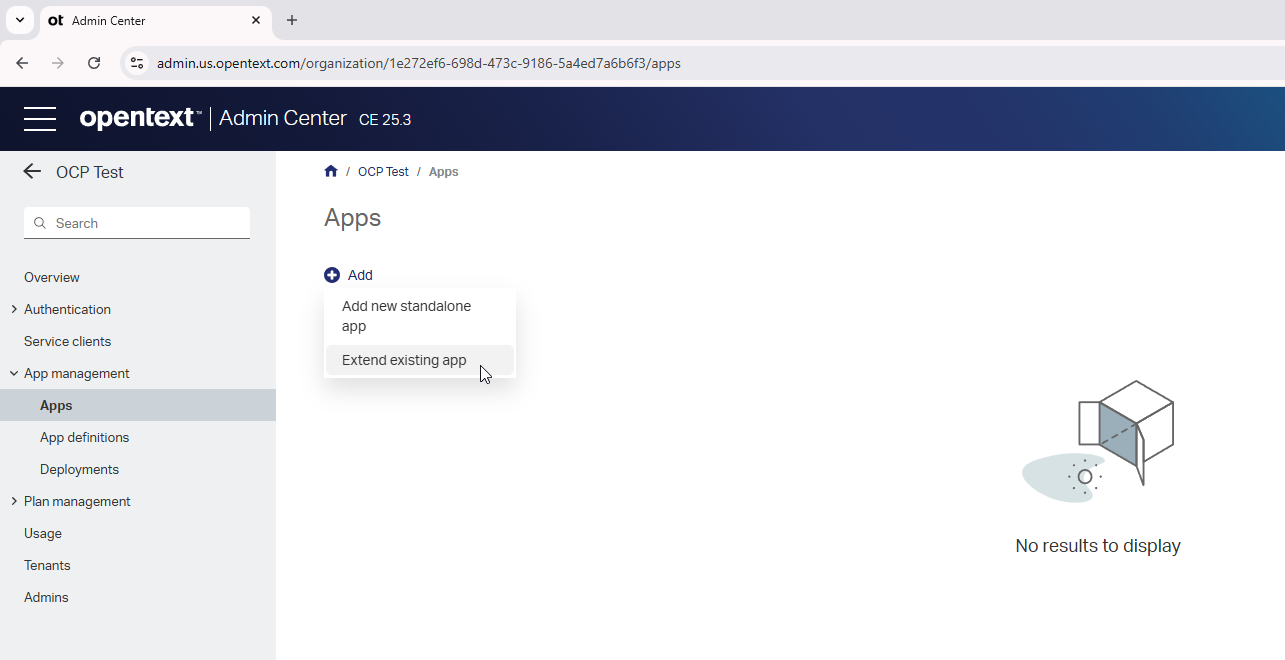Reload the page

(94, 63)
